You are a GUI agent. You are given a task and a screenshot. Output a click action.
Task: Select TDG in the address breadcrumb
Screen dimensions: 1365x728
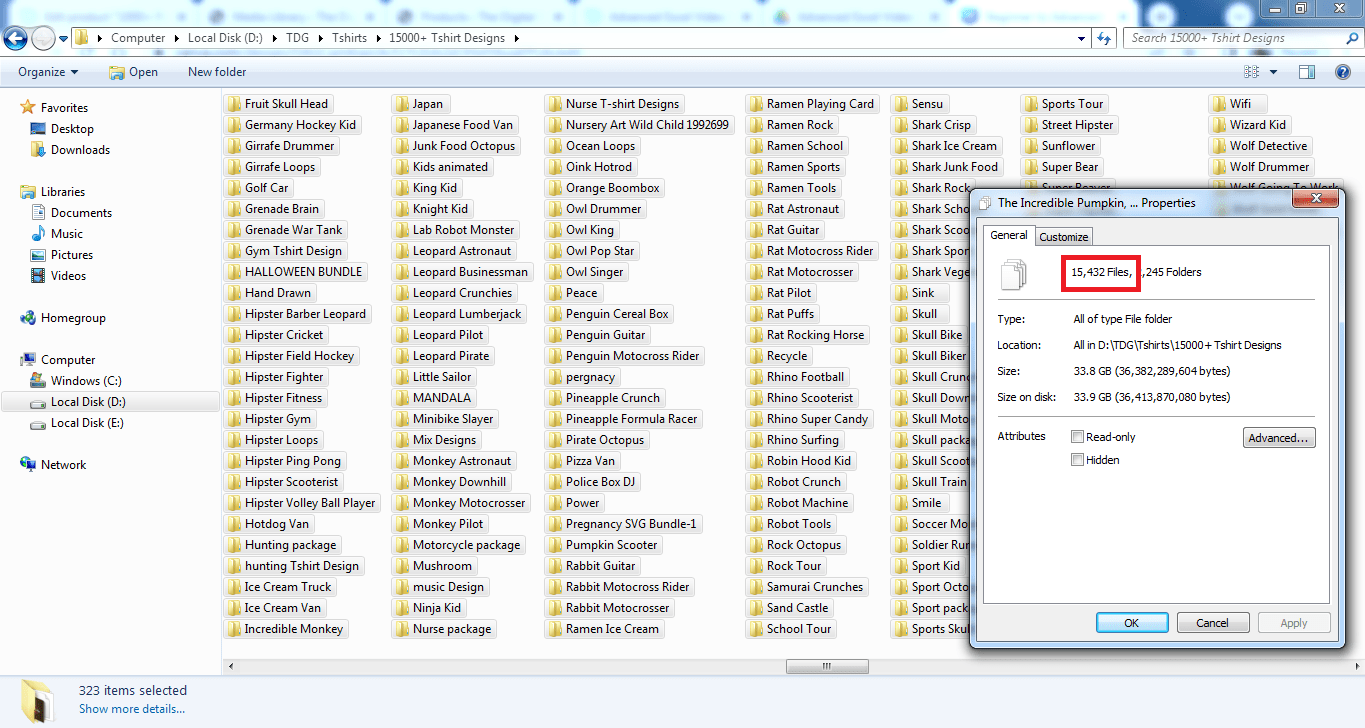(297, 38)
